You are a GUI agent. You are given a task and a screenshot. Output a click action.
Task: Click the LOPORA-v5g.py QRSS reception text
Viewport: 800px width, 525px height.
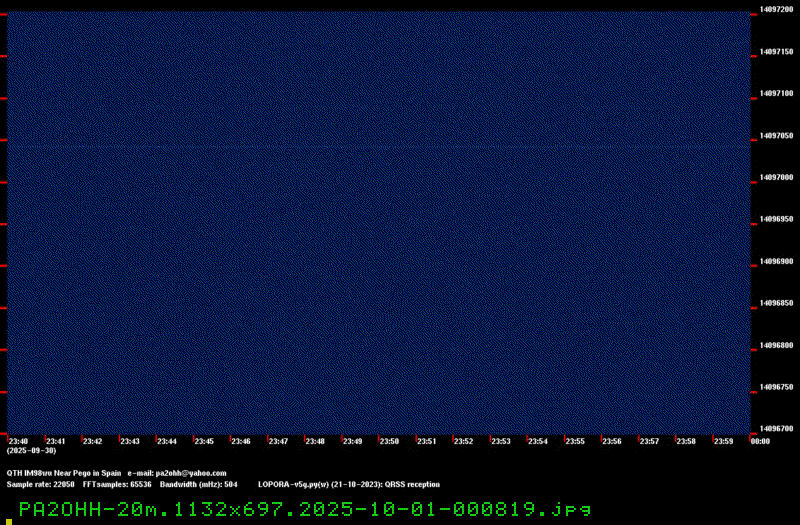349,485
